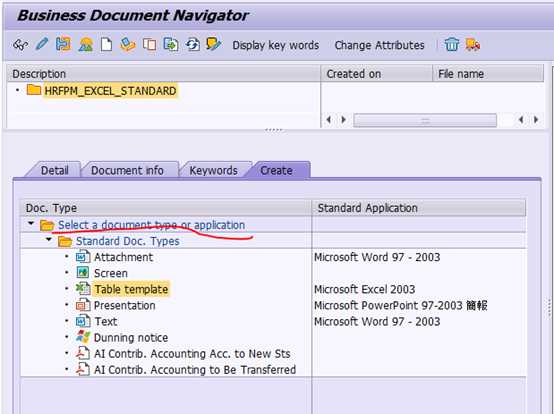The image size is (554, 414).
Task: Click the Export document icon with green arrow
Action: pos(171,45)
